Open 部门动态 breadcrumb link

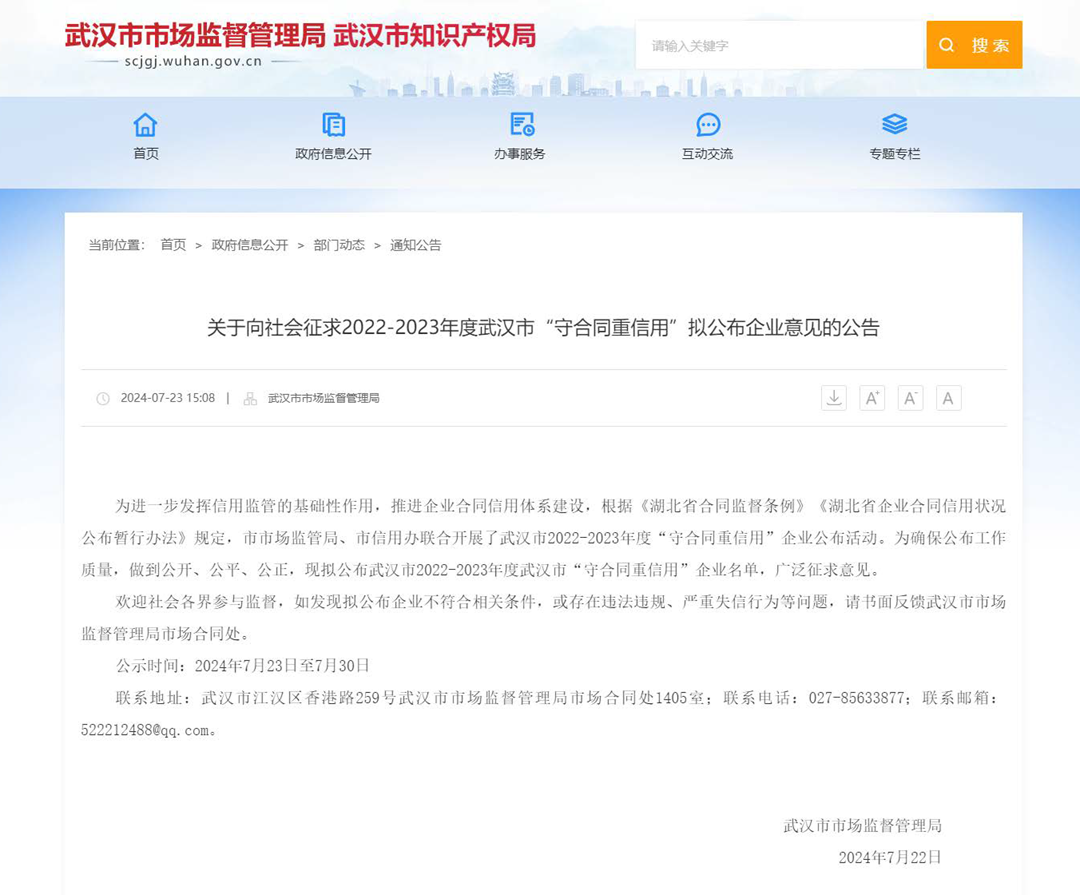(x=339, y=245)
